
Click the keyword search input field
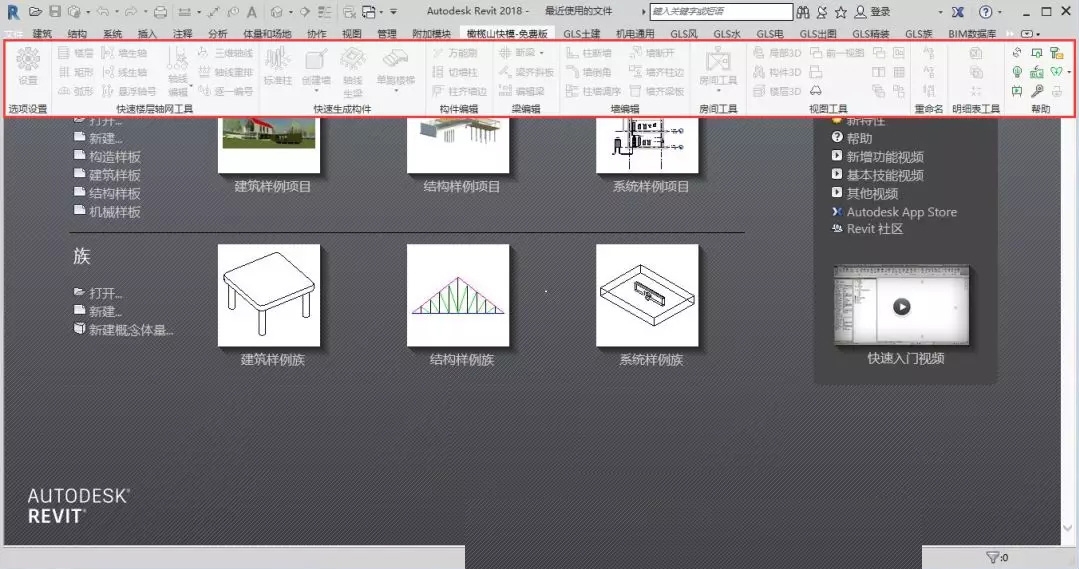point(721,12)
